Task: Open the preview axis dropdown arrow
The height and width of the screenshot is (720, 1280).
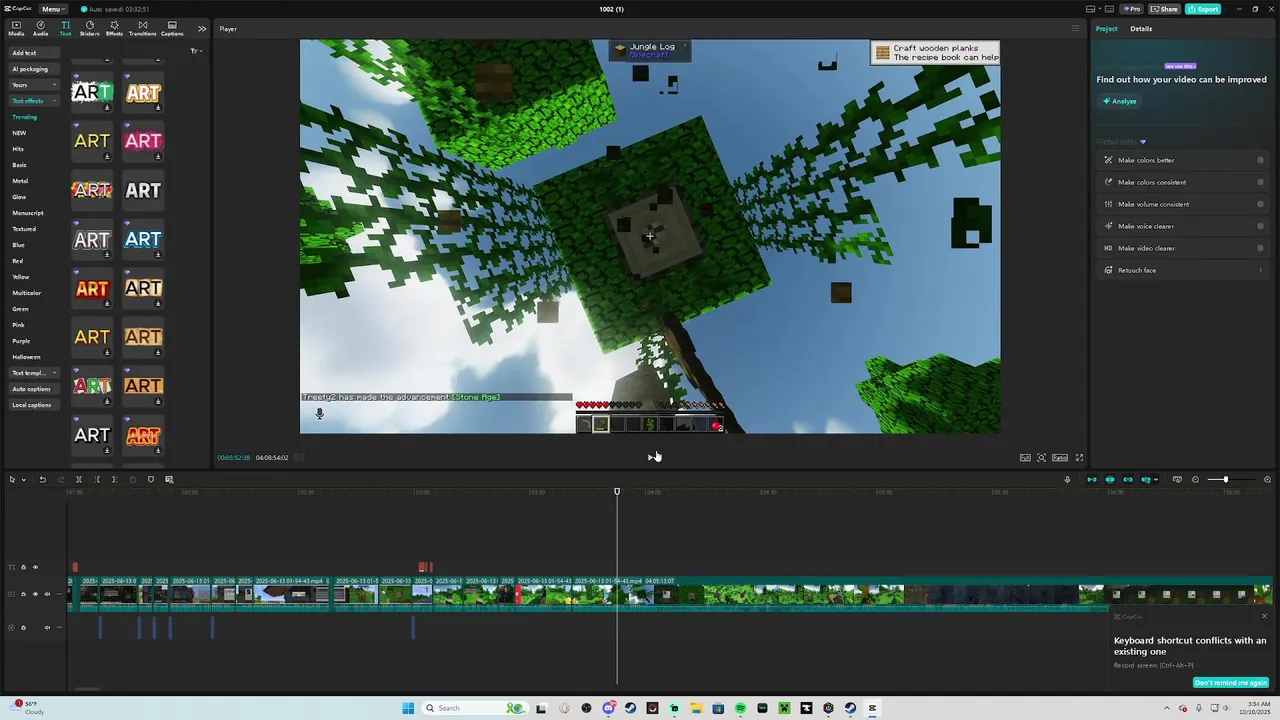Action: (1156, 479)
